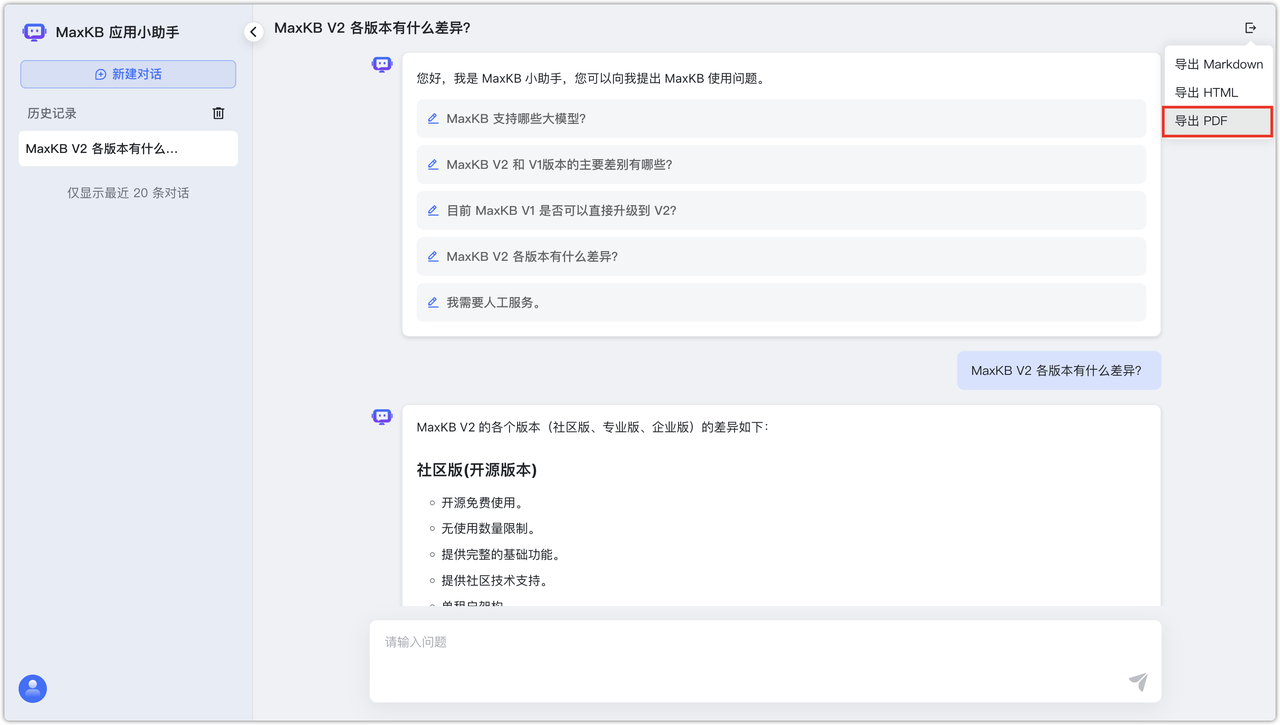The height and width of the screenshot is (725, 1280).
Task: Click the bullet text 无使用数量限制。
Action: click(489, 528)
